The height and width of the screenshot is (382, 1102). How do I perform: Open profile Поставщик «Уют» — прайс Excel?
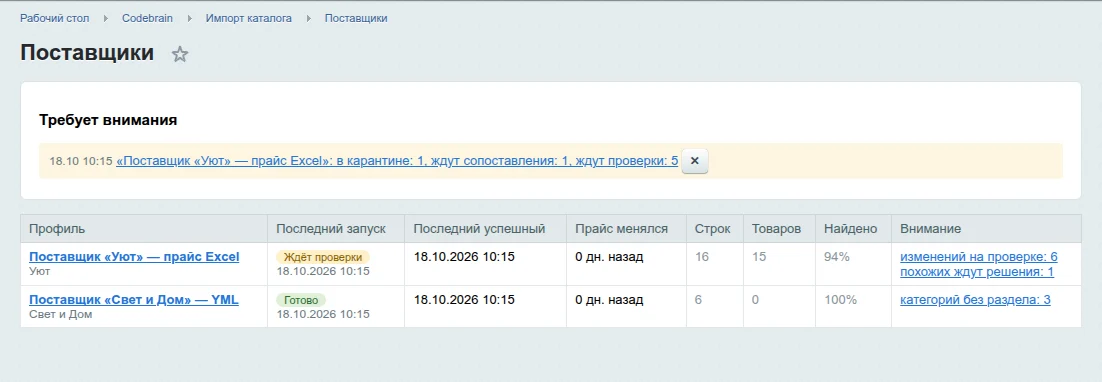pos(134,257)
